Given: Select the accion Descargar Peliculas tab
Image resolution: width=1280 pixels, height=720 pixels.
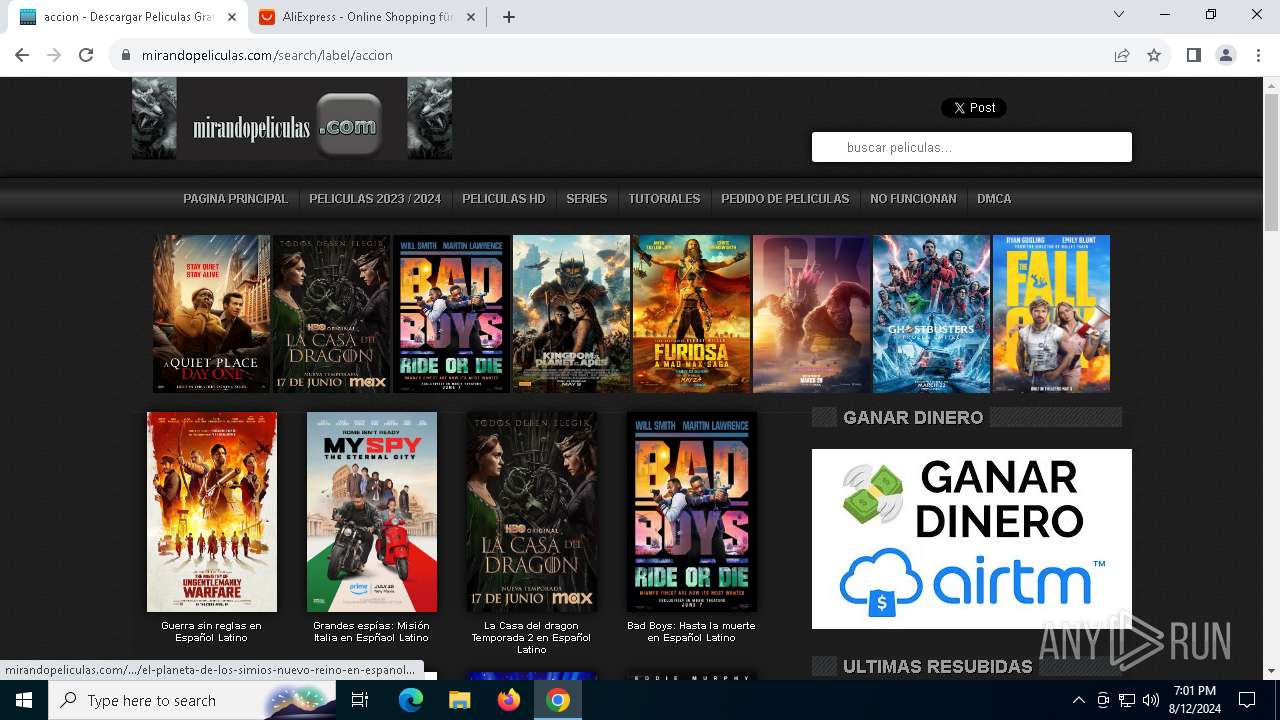Looking at the screenshot, I should [x=128, y=17].
